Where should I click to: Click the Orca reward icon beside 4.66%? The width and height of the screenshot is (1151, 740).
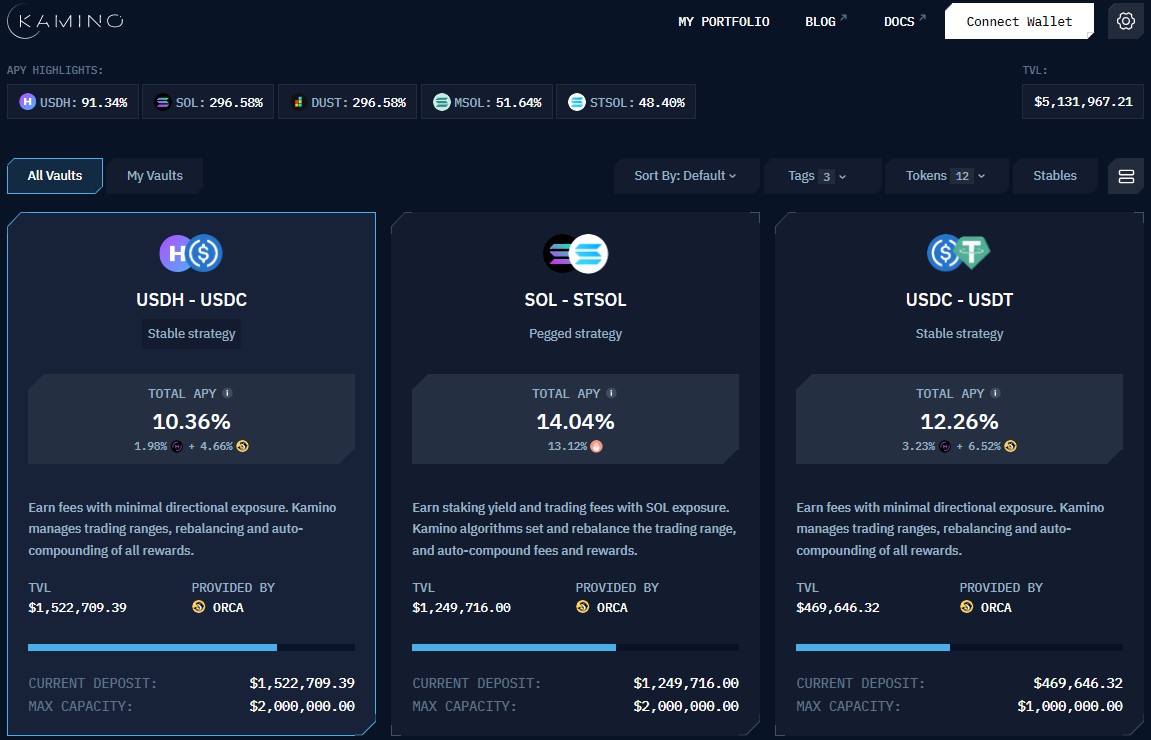[x=242, y=446]
